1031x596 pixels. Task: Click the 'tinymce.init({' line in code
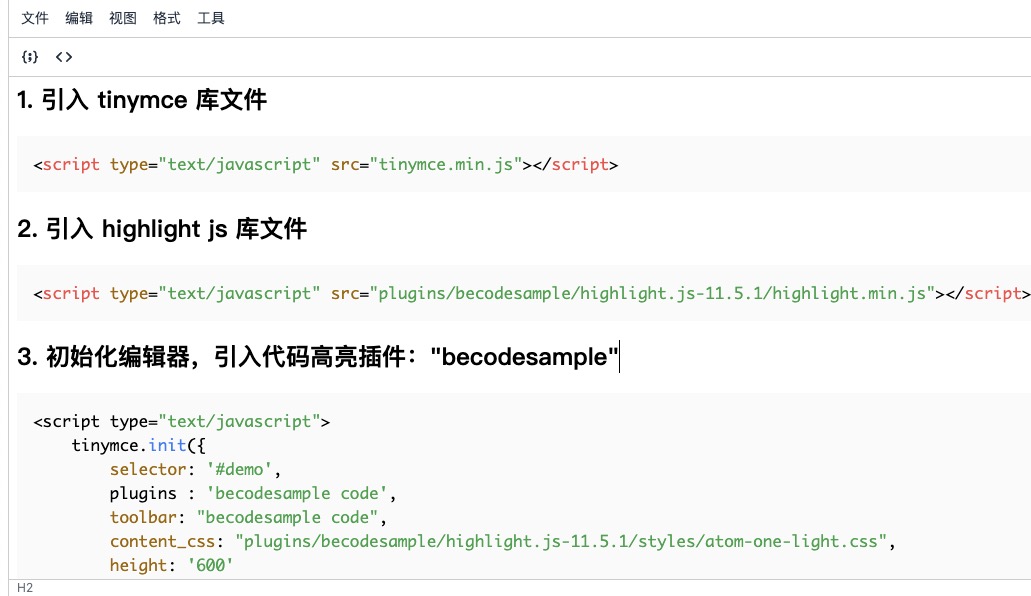click(x=140, y=445)
